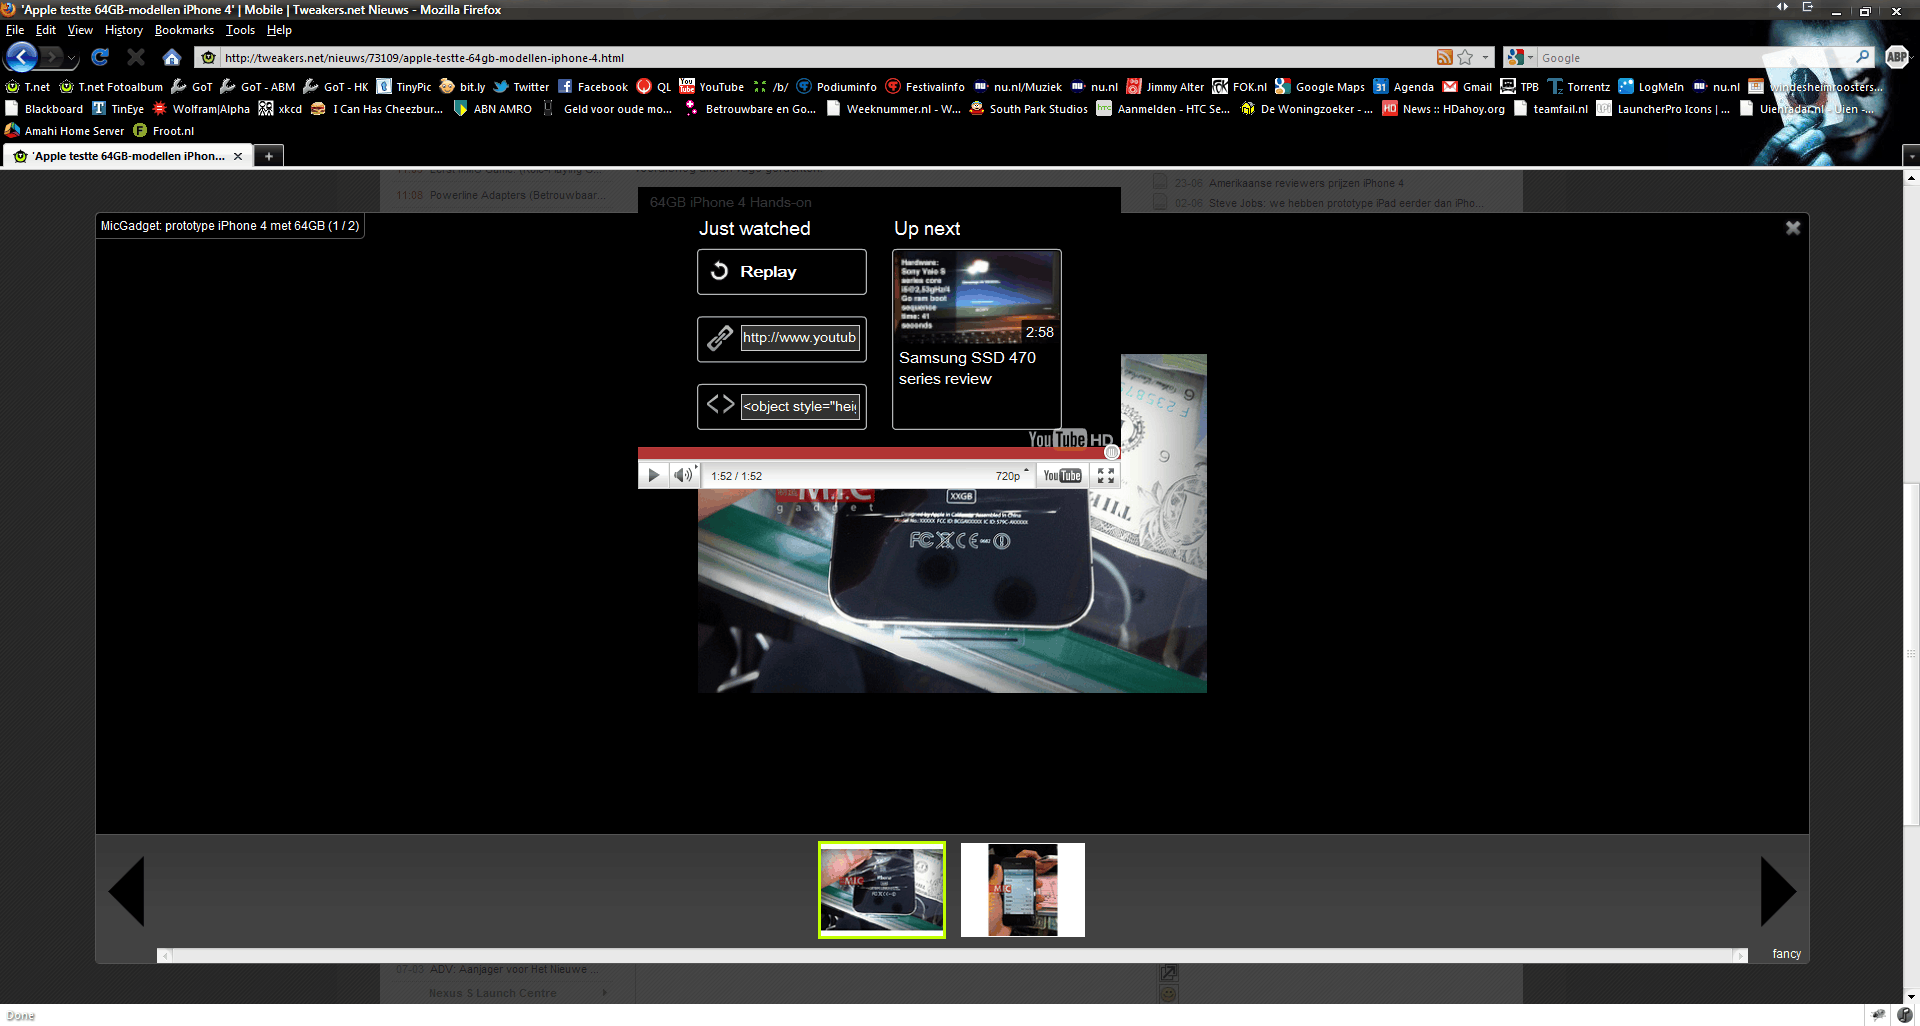The image size is (1920, 1026).
Task: Open the Amahi Home Server bookmark
Action: [x=65, y=131]
